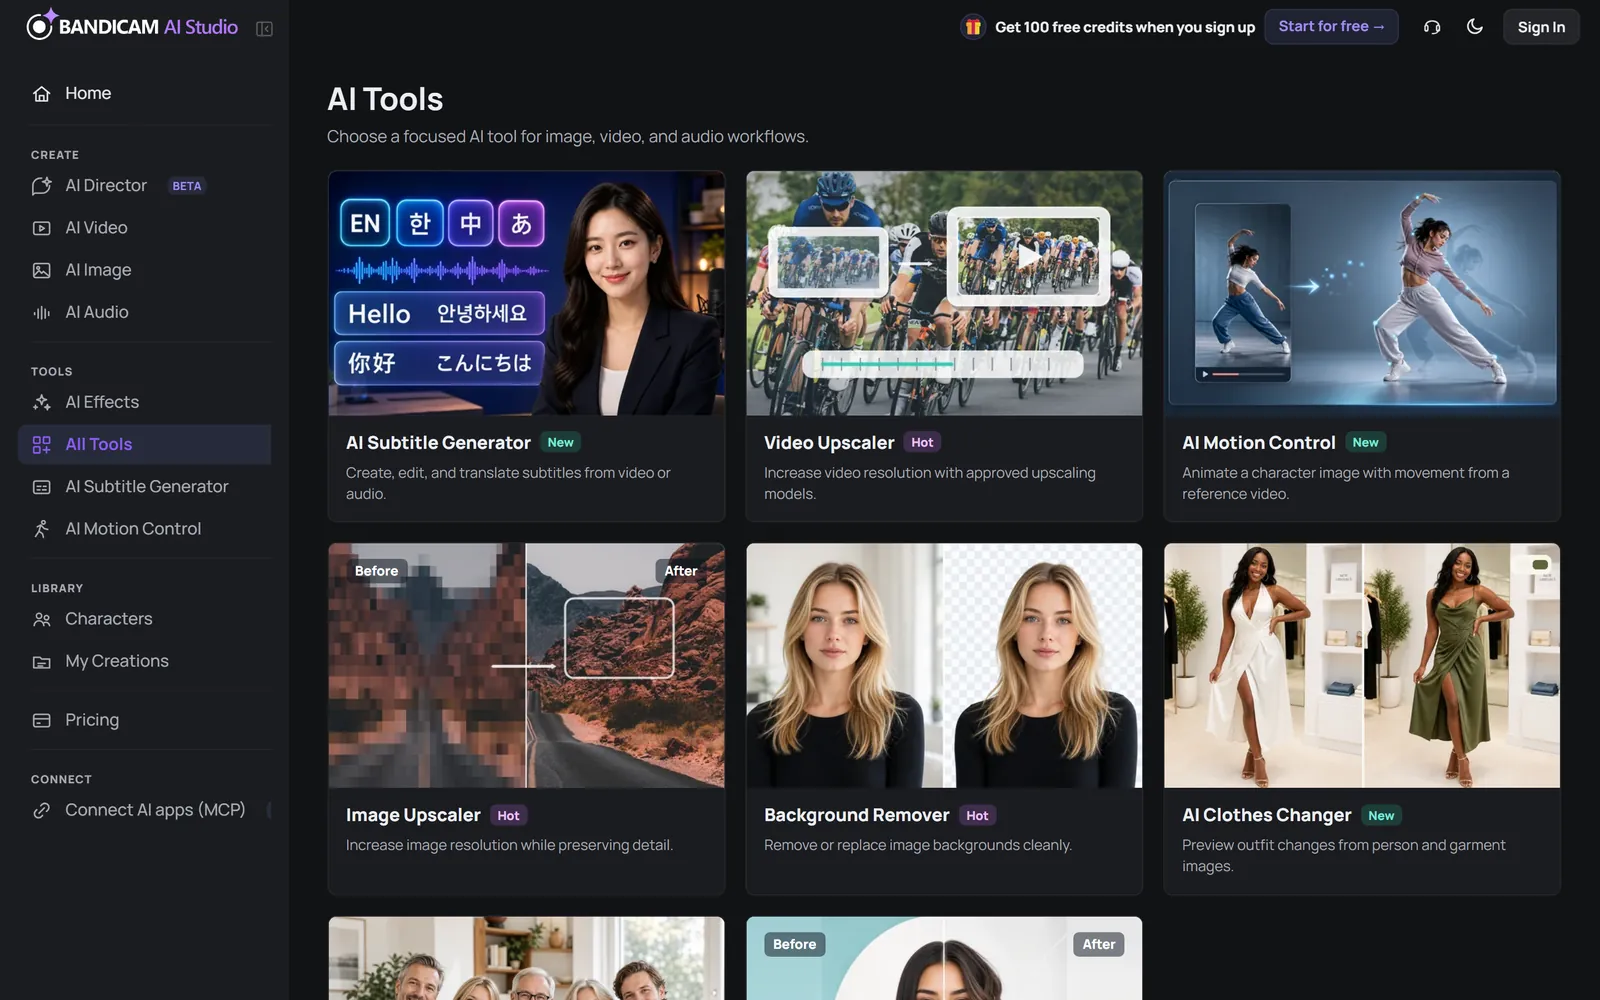The image size is (1600, 1000).
Task: Click the gift box icon
Action: click(x=973, y=27)
